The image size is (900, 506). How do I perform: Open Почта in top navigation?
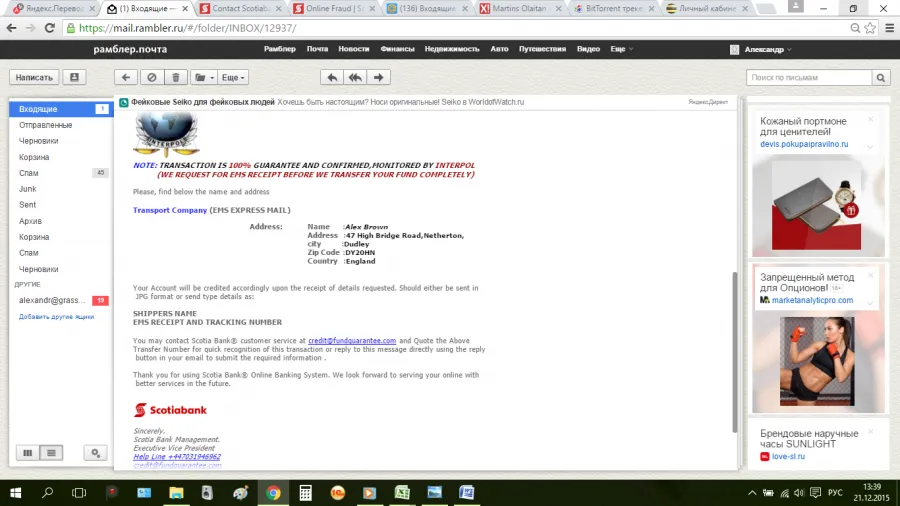(317, 49)
